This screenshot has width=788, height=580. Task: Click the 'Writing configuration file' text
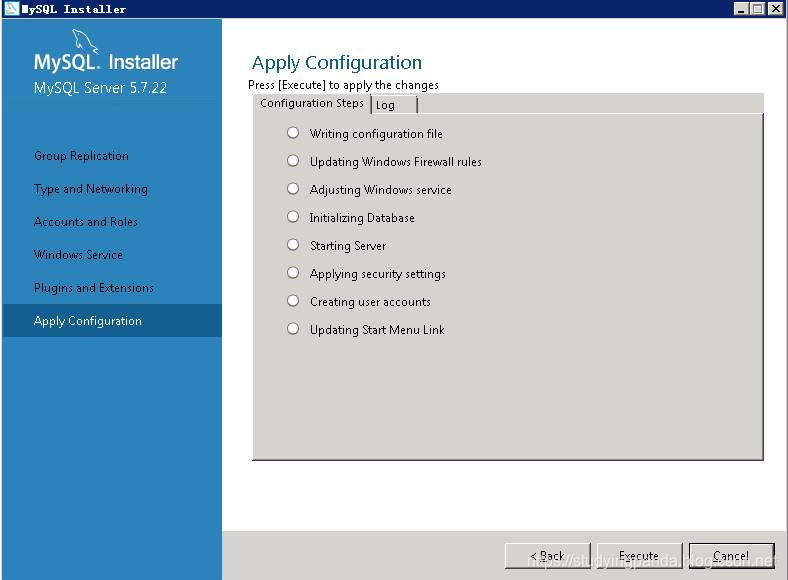tap(376, 134)
